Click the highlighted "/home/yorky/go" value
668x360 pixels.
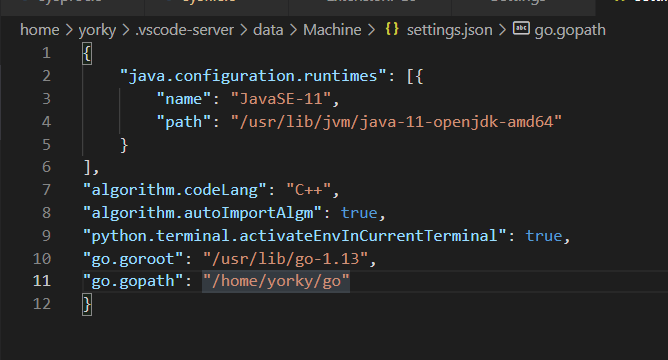point(276,281)
